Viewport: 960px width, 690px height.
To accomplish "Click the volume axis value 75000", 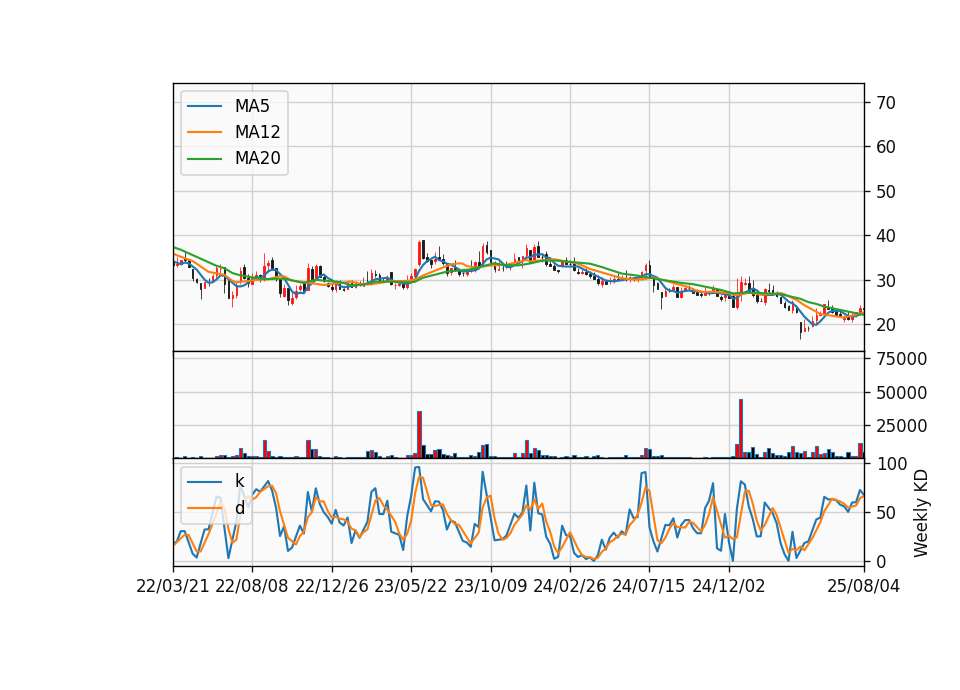I will (x=901, y=359).
